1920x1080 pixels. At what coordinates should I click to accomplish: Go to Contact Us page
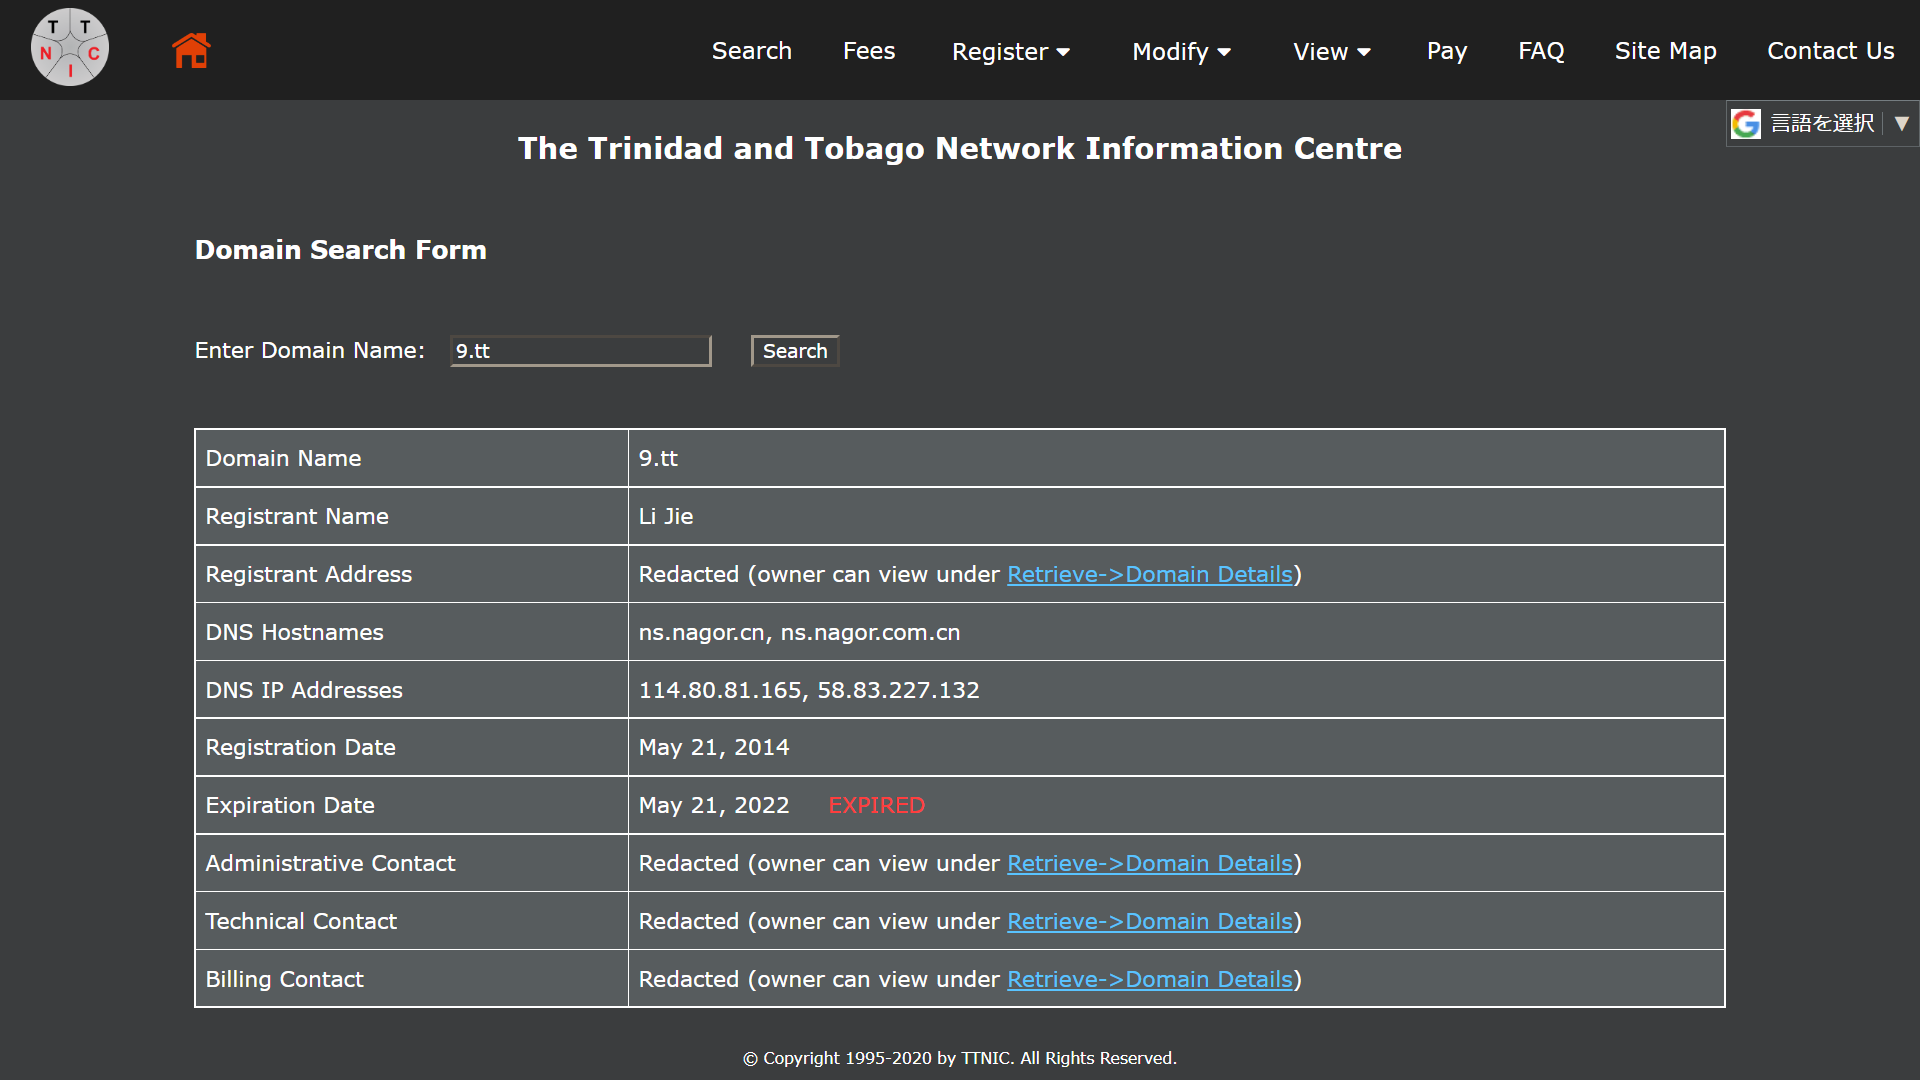click(x=1830, y=51)
